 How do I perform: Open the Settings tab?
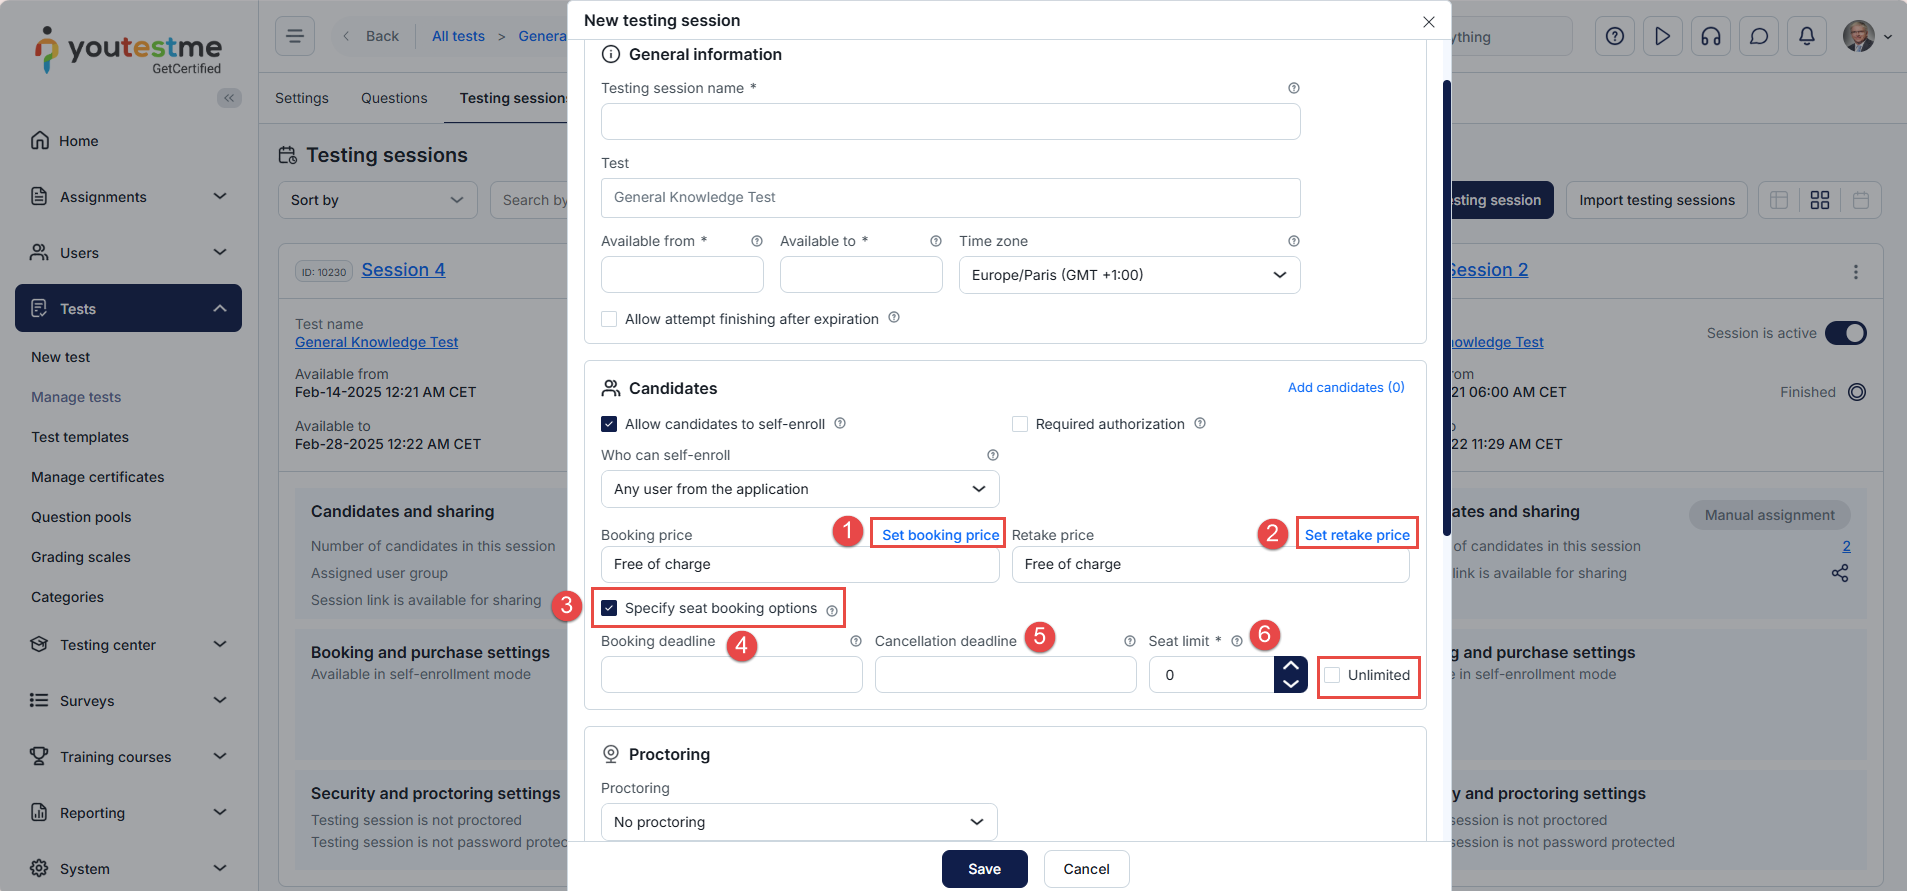point(302,98)
